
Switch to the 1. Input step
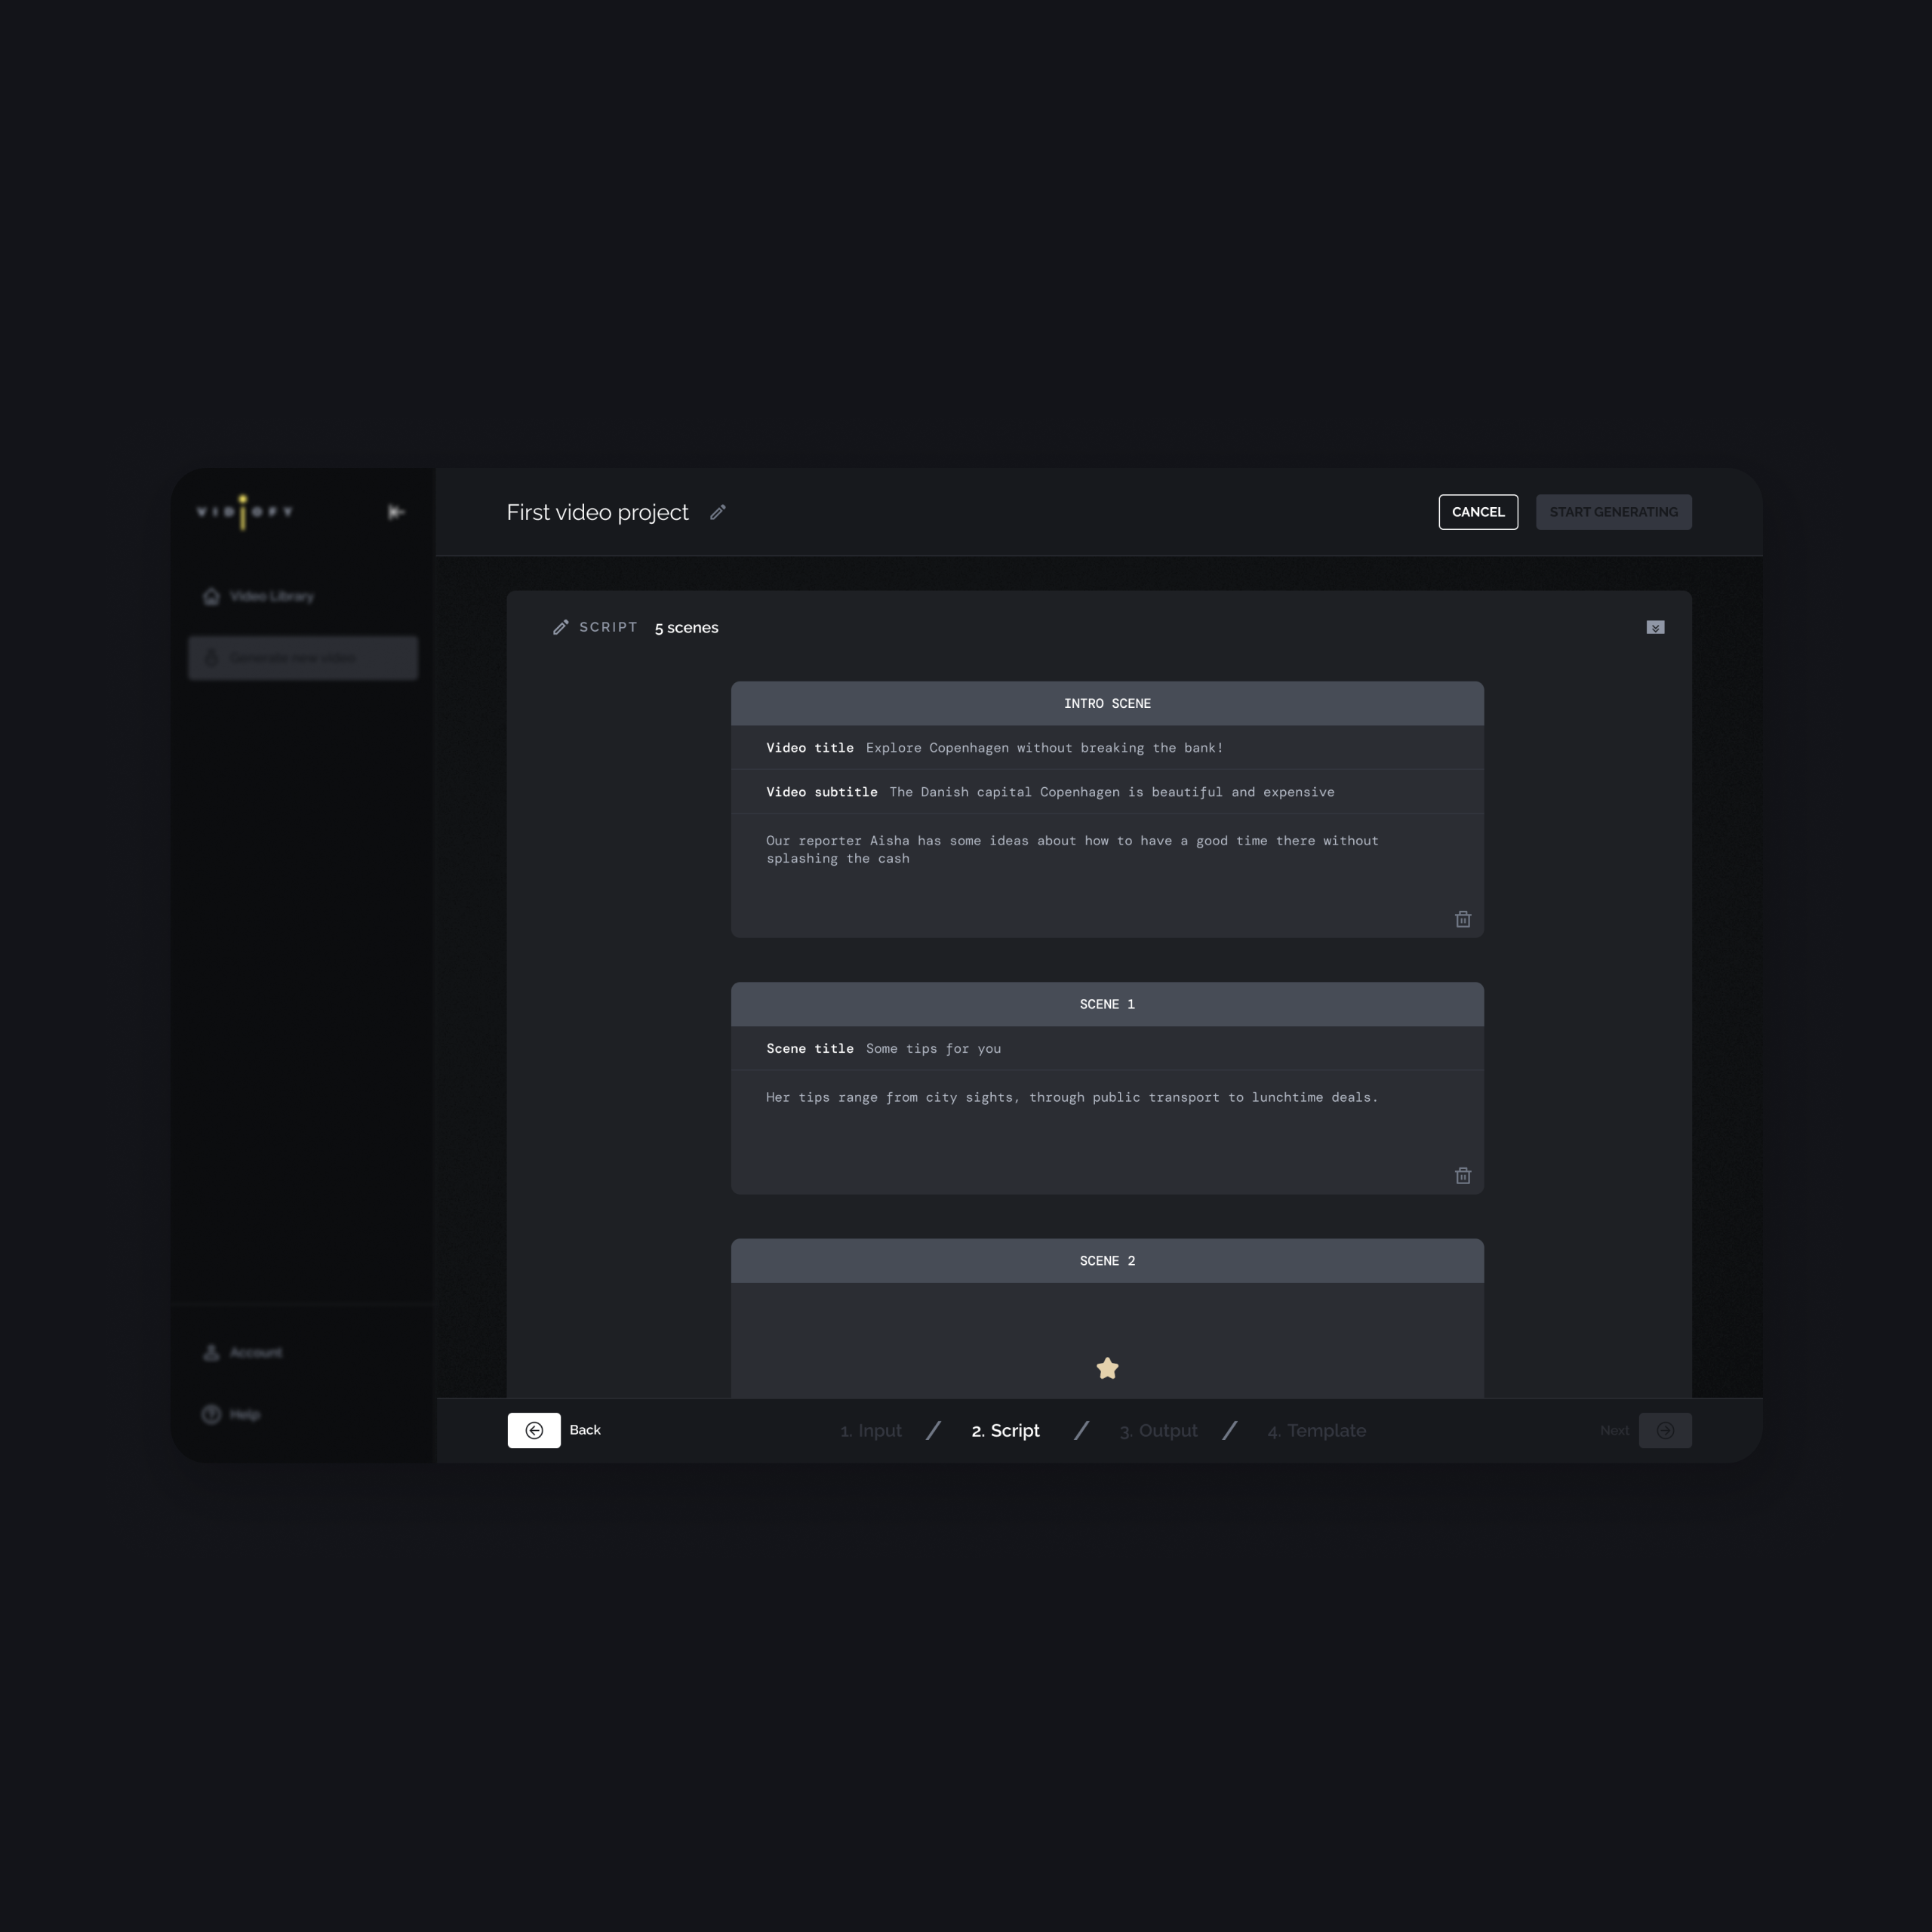[871, 1431]
